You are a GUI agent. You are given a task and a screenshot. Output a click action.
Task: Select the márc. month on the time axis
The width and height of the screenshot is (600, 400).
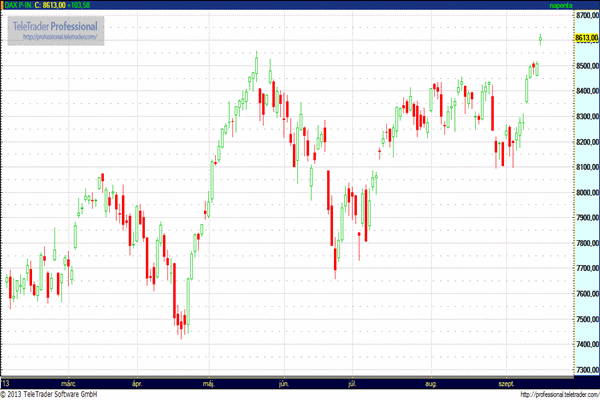tap(69, 383)
